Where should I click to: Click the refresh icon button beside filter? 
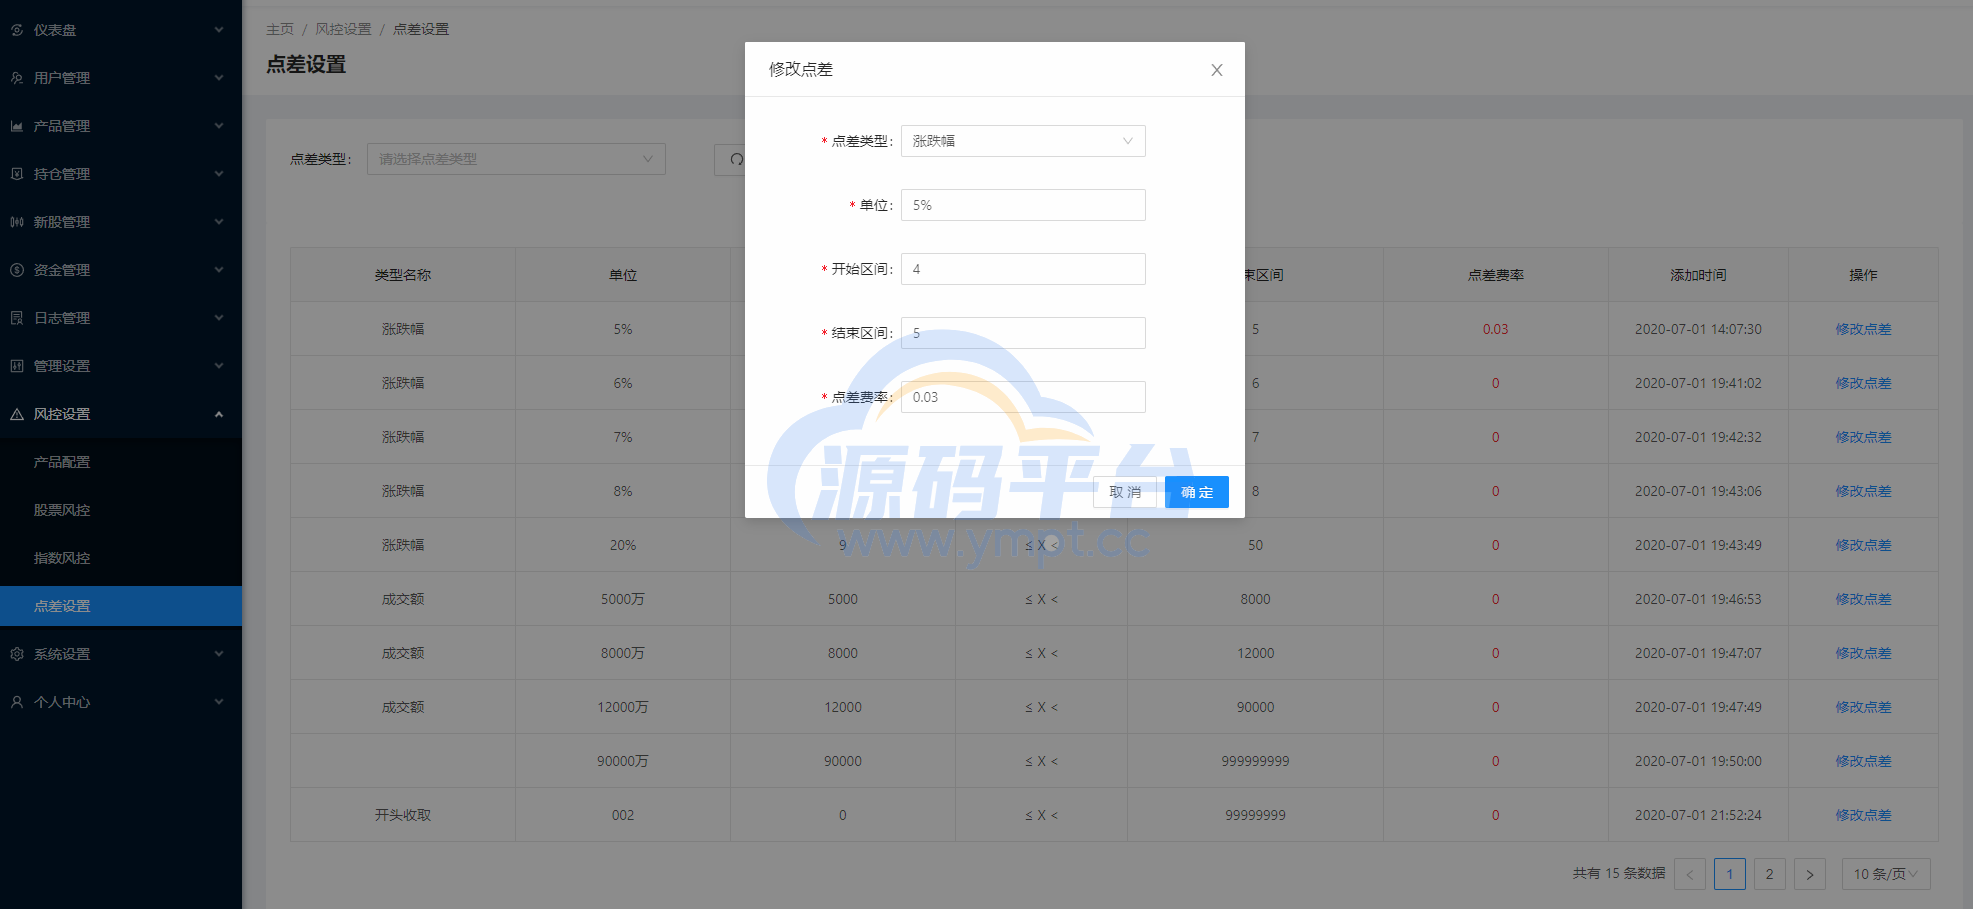point(736,159)
